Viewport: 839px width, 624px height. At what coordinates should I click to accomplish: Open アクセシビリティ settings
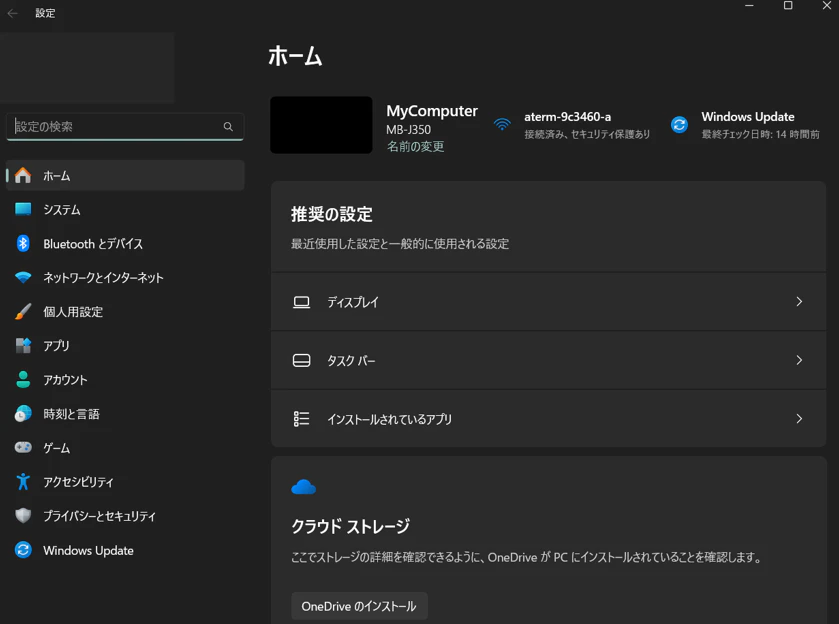[125, 482]
